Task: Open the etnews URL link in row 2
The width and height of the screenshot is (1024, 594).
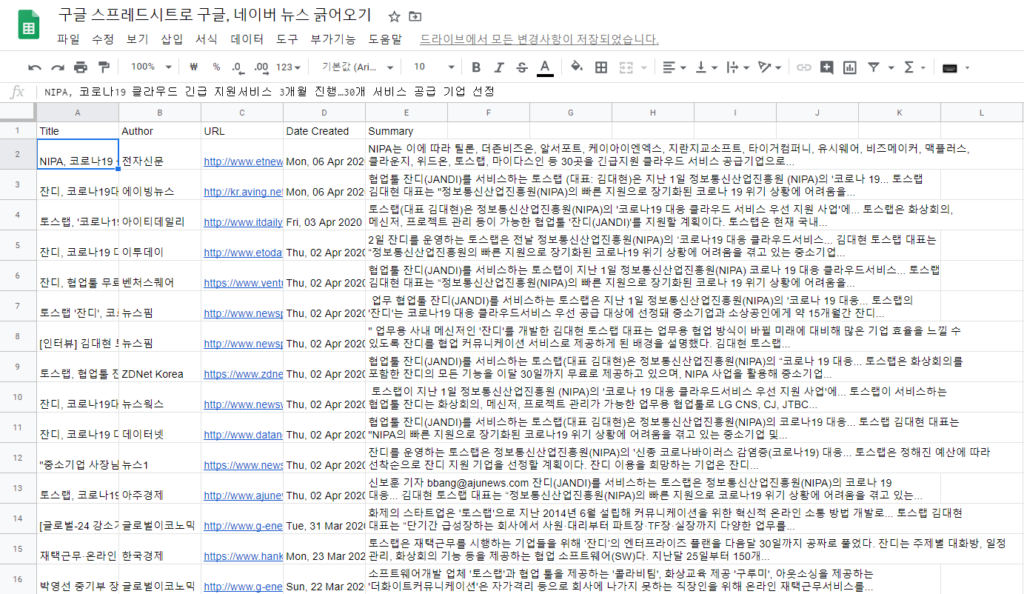Action: (x=243, y=161)
